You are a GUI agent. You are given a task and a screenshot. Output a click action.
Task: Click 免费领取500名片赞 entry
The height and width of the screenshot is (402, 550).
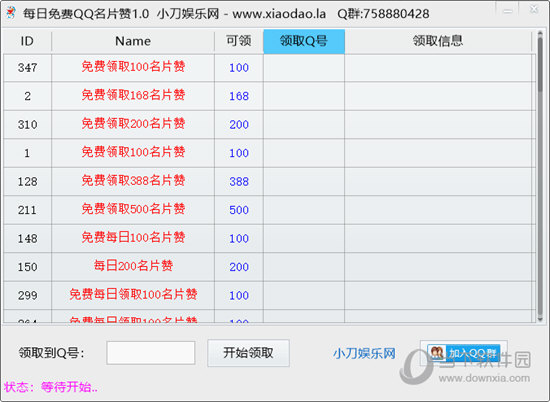click(x=133, y=209)
